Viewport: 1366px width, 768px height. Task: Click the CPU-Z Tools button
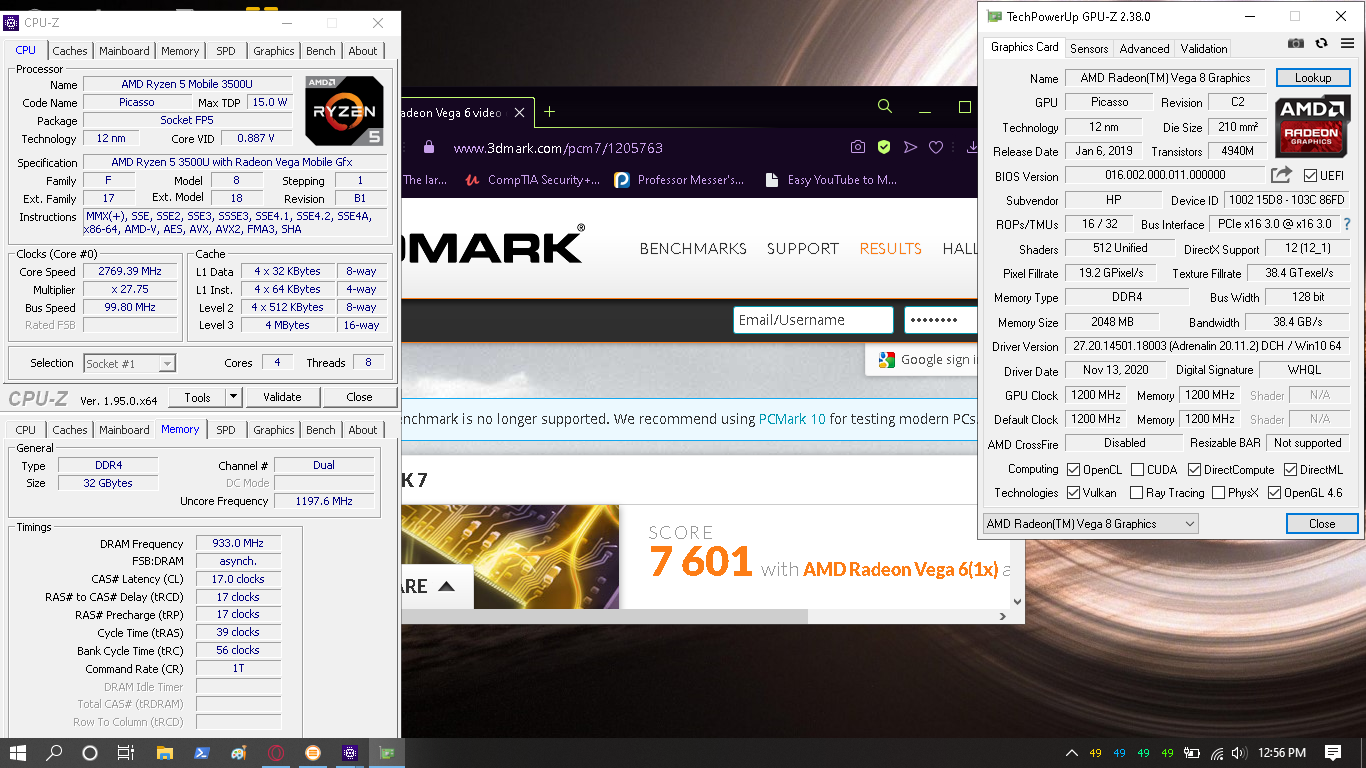point(197,398)
